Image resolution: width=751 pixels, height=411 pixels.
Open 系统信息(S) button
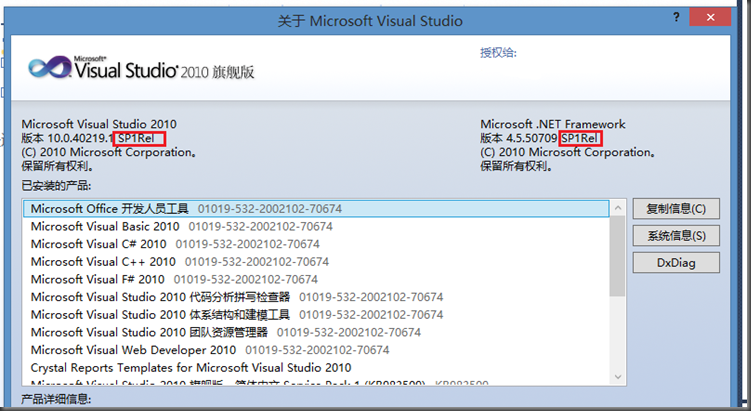point(676,236)
